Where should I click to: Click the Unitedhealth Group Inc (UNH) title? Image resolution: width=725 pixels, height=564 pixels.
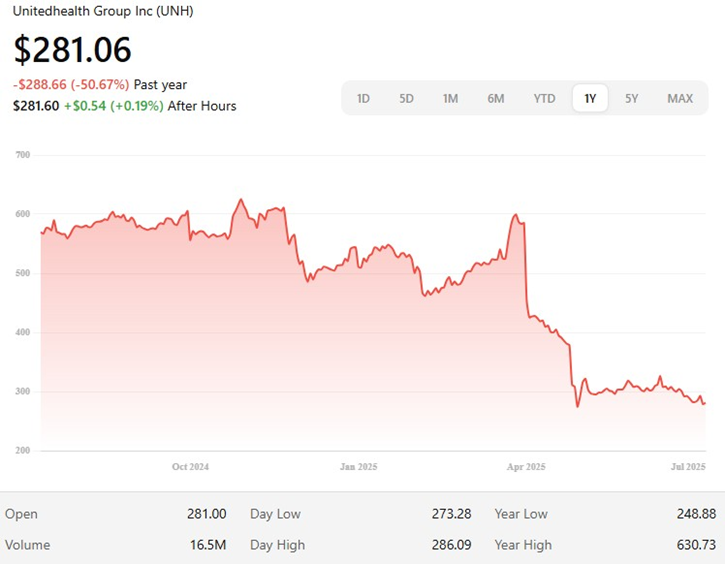(x=101, y=13)
